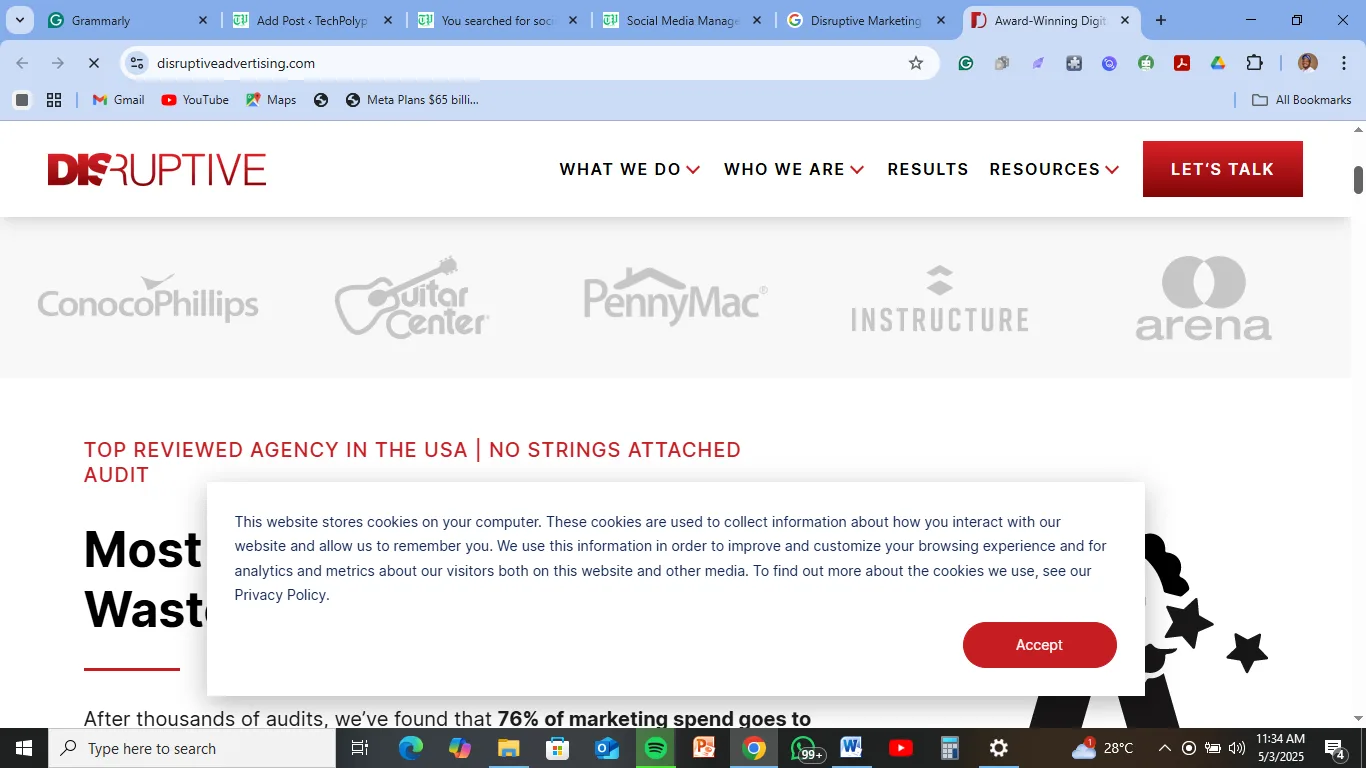Open the Windows Start menu
This screenshot has height=768, width=1366.
coord(23,748)
